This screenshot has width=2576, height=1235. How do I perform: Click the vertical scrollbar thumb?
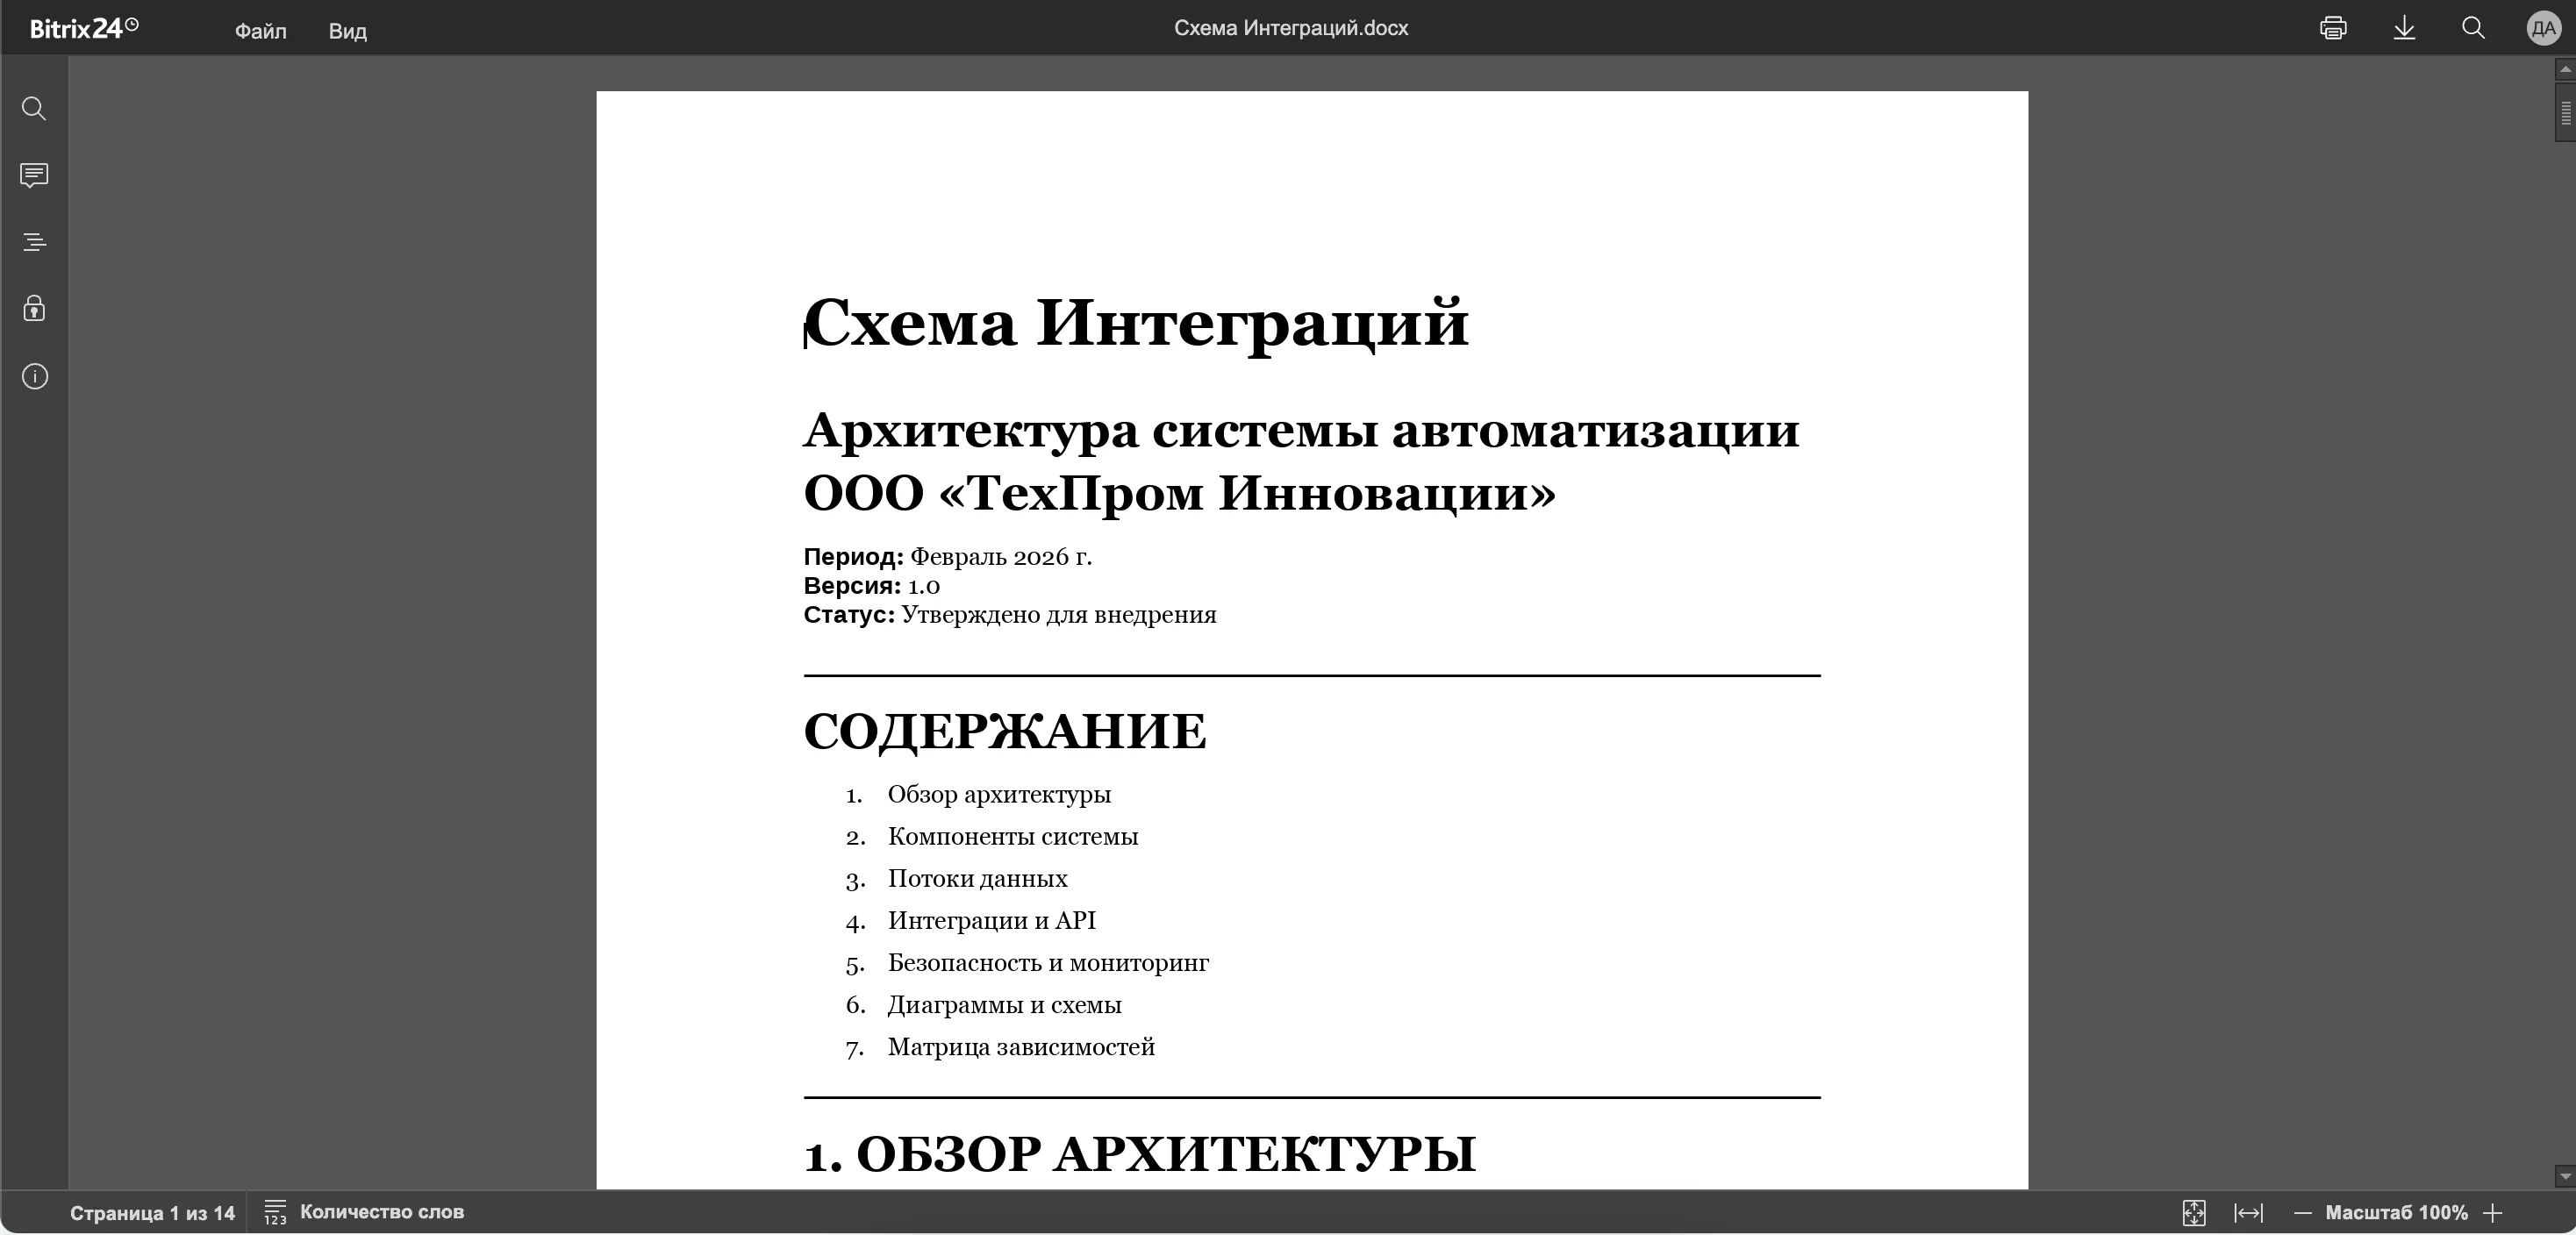point(2565,112)
